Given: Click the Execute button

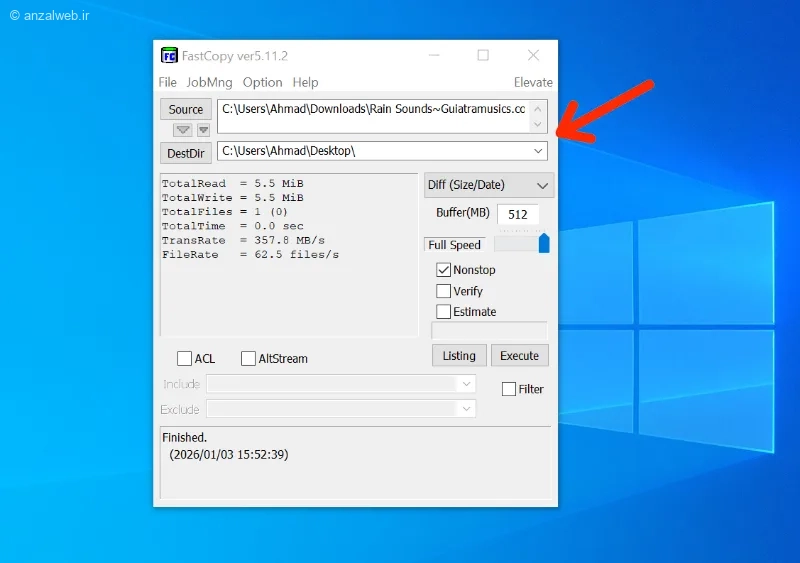Looking at the screenshot, I should (x=519, y=356).
